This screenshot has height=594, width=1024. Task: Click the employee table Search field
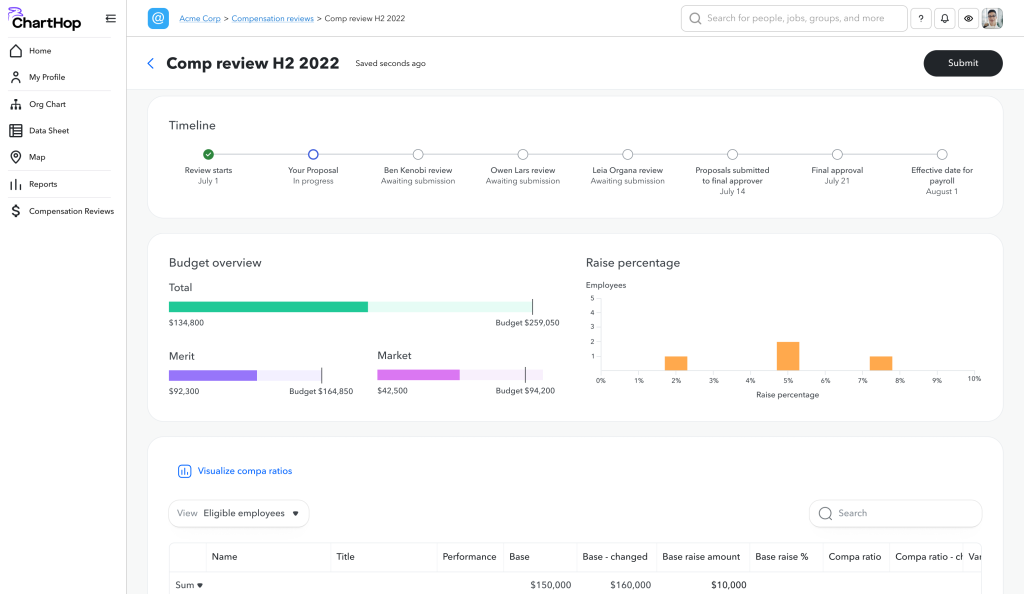click(895, 513)
